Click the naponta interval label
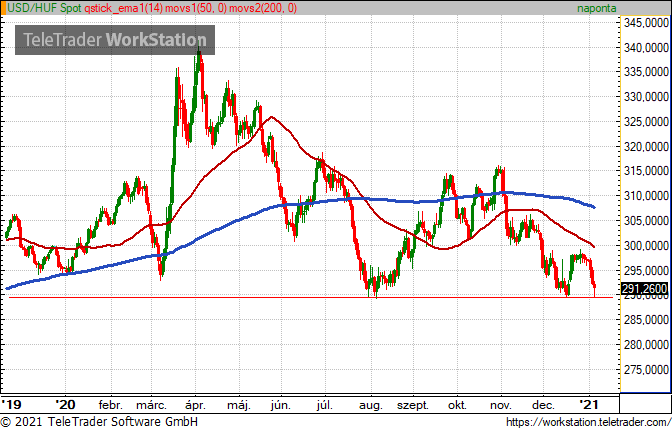This screenshot has width=672, height=431. (597, 8)
